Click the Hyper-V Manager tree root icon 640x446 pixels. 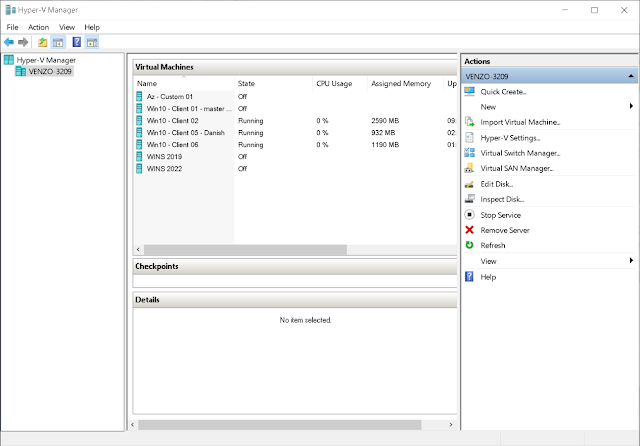pyautogui.click(x=9, y=60)
